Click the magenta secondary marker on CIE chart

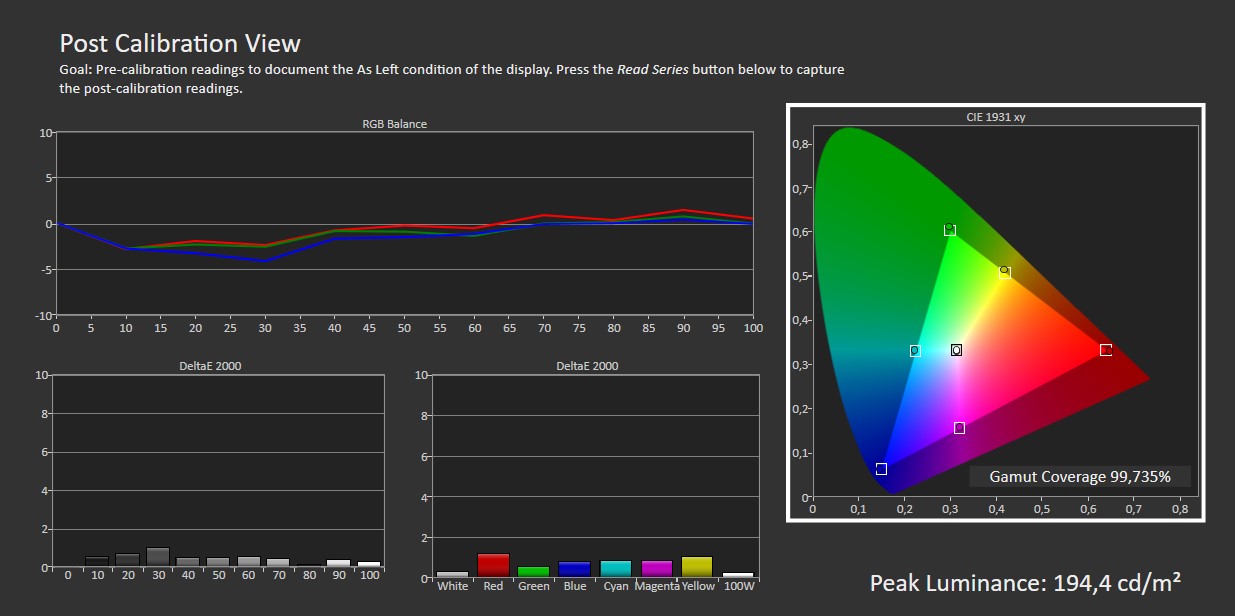[x=959, y=428]
